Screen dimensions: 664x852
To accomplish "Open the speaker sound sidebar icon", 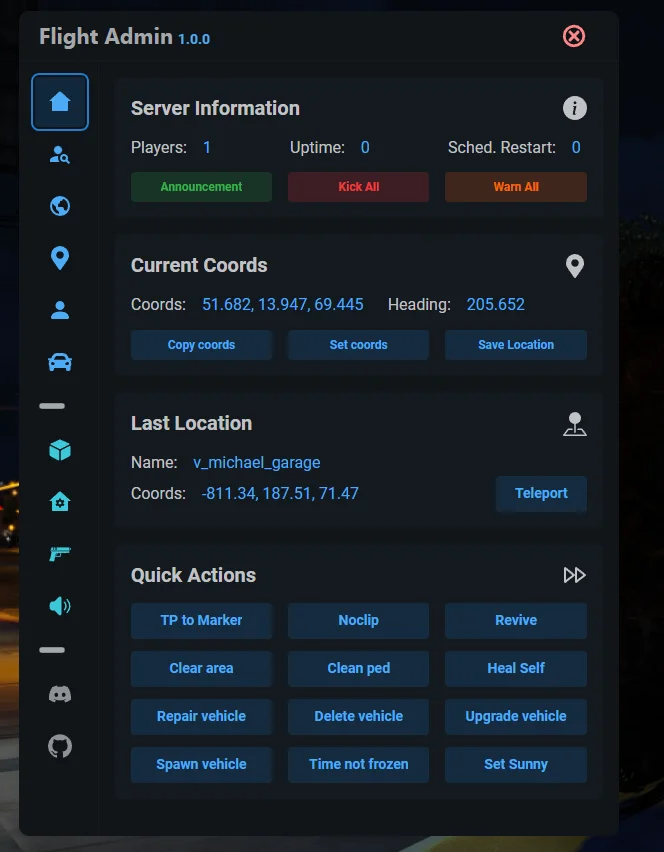I will click(60, 606).
